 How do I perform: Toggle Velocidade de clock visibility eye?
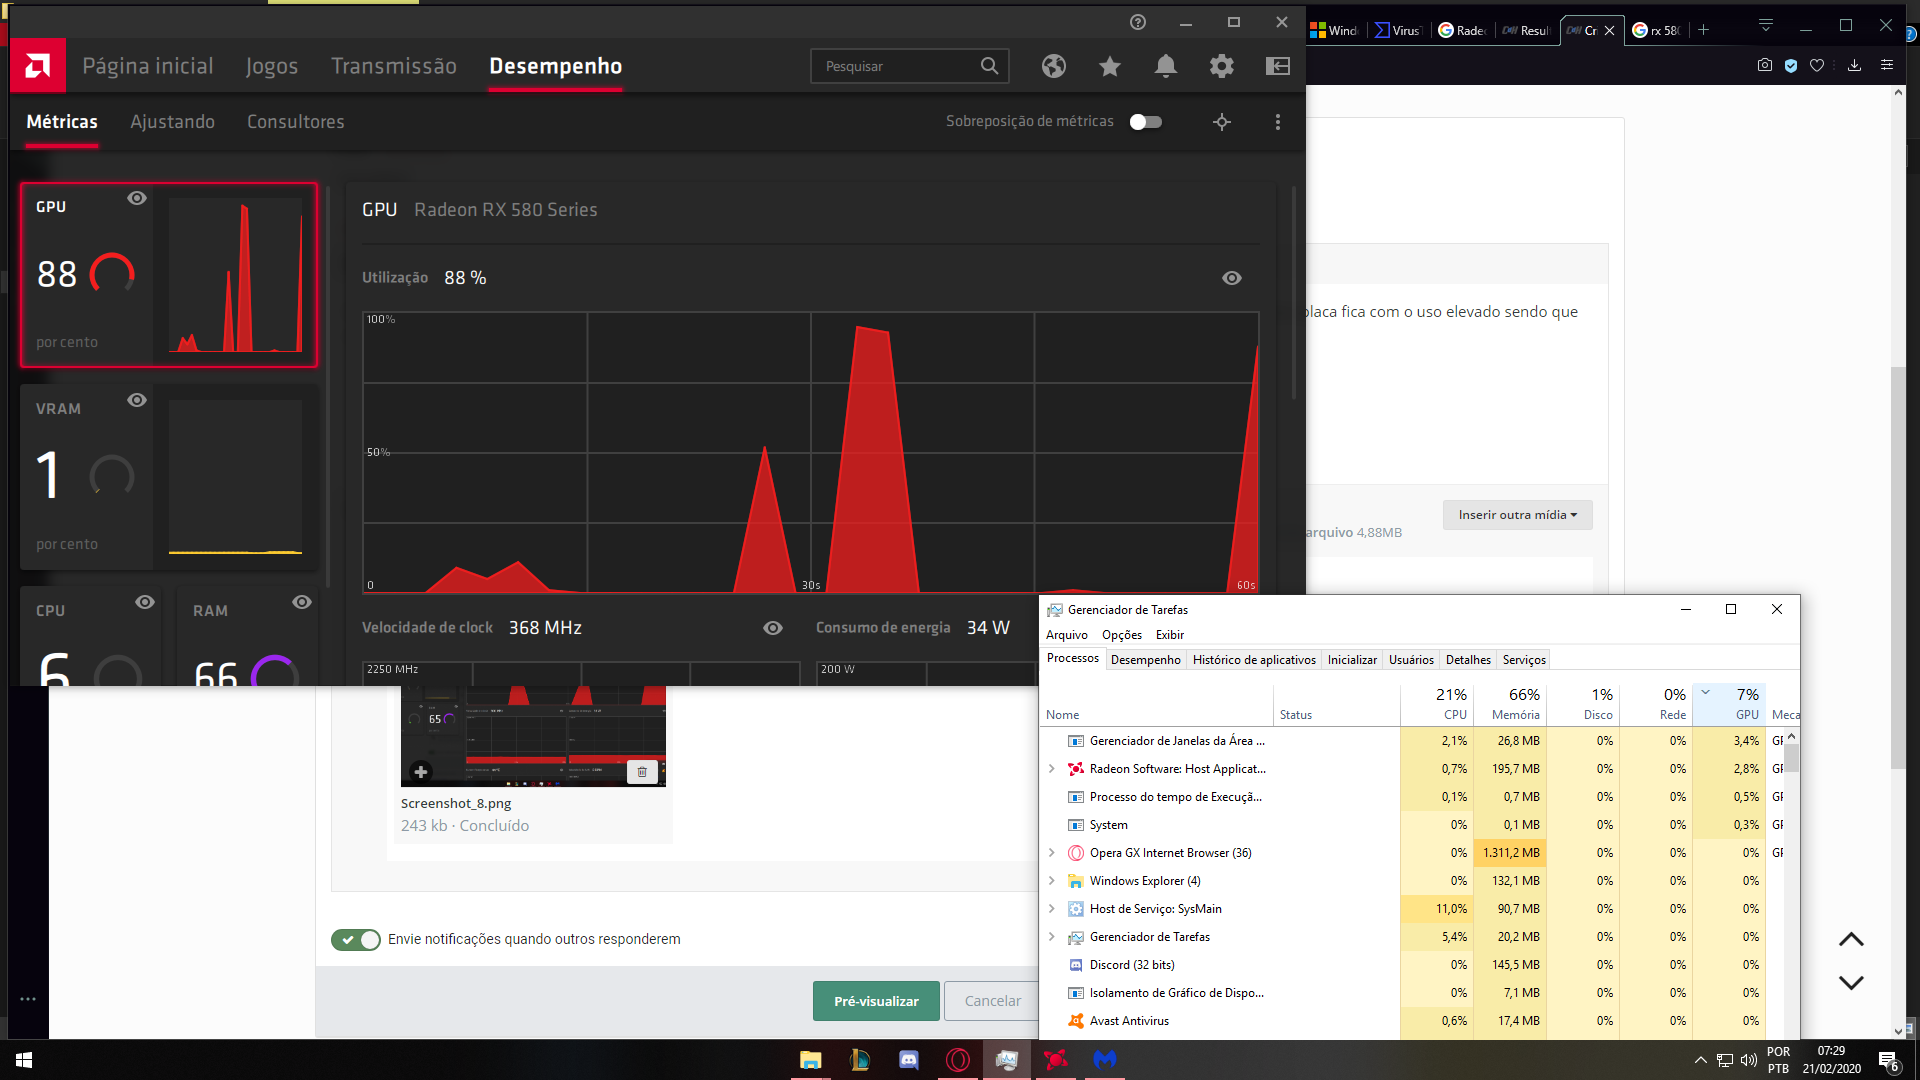pos(773,628)
